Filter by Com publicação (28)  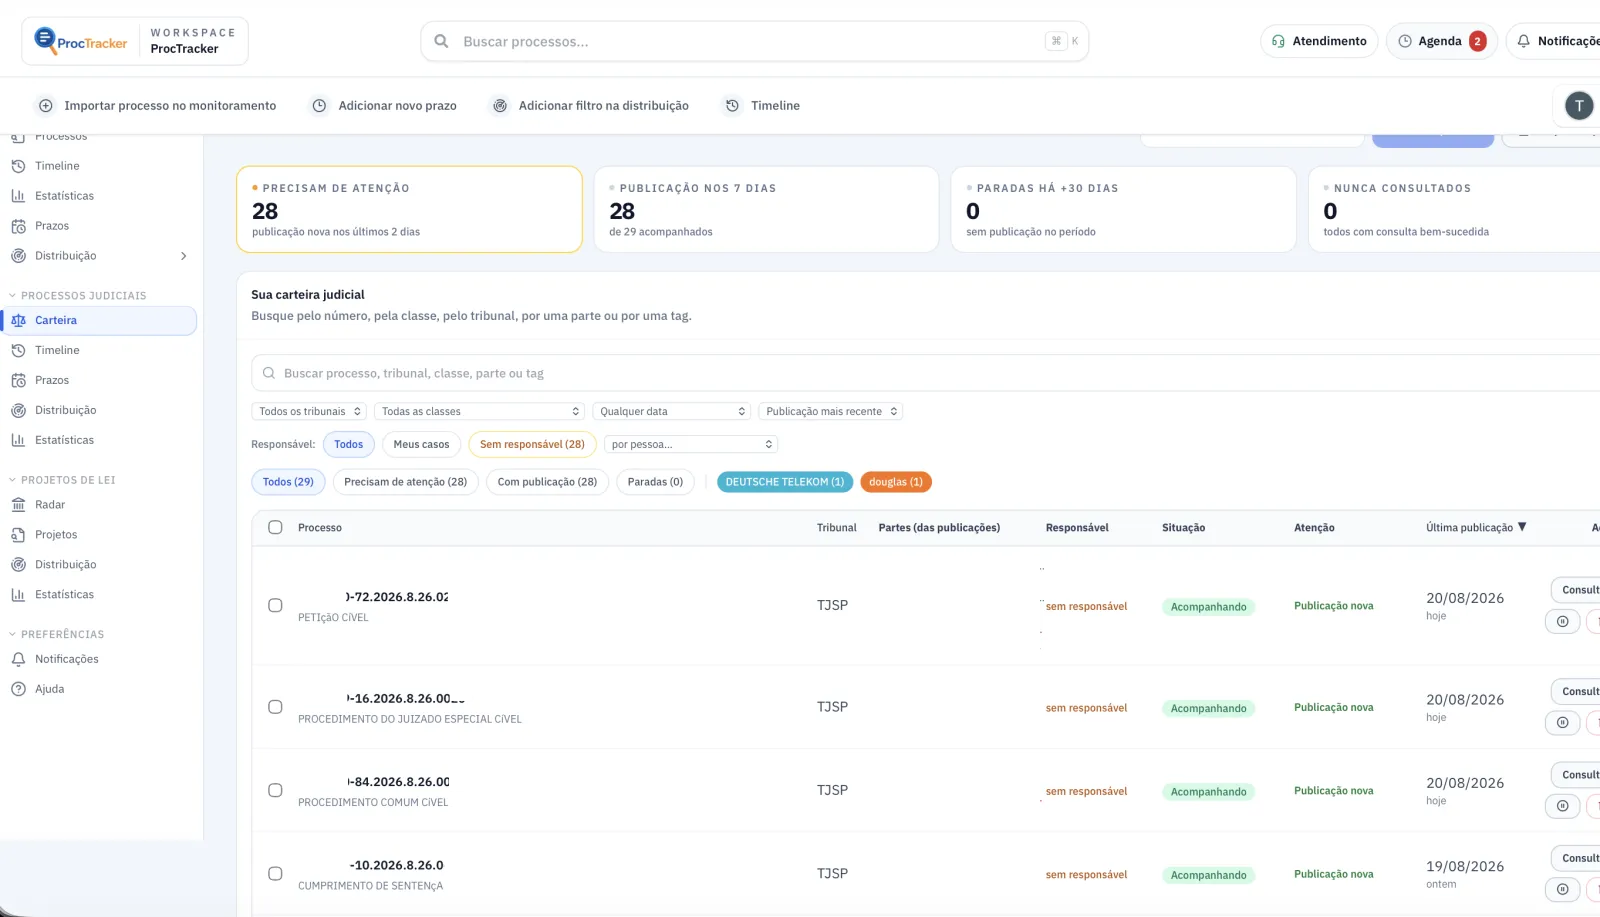547,482
